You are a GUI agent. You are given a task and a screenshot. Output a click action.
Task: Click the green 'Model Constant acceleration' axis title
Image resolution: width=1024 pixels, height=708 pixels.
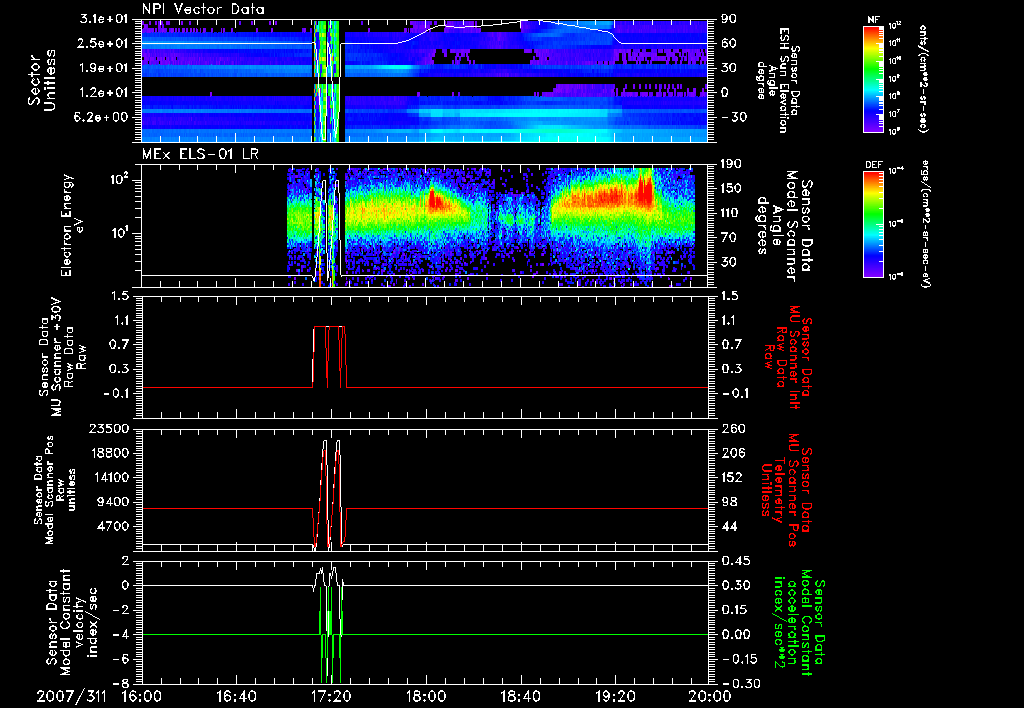799,623
